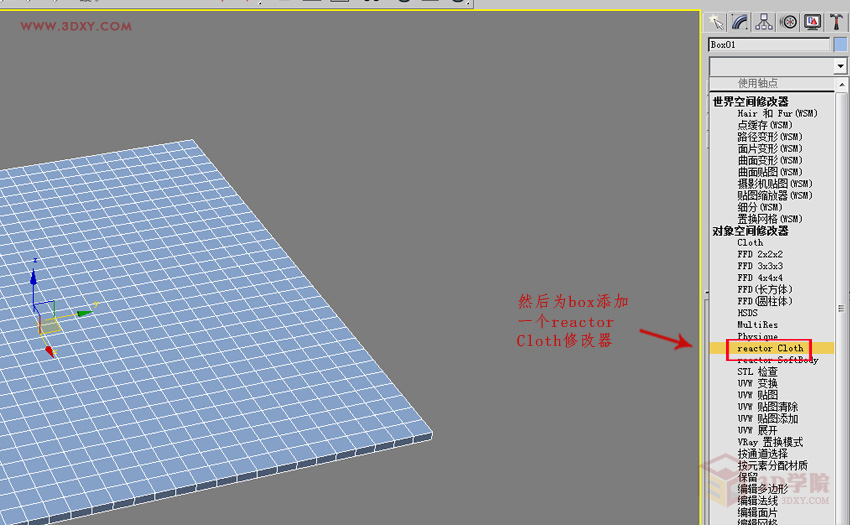
Task: Select 路径变形 (WSM) modifier
Action: pyautogui.click(x=769, y=137)
